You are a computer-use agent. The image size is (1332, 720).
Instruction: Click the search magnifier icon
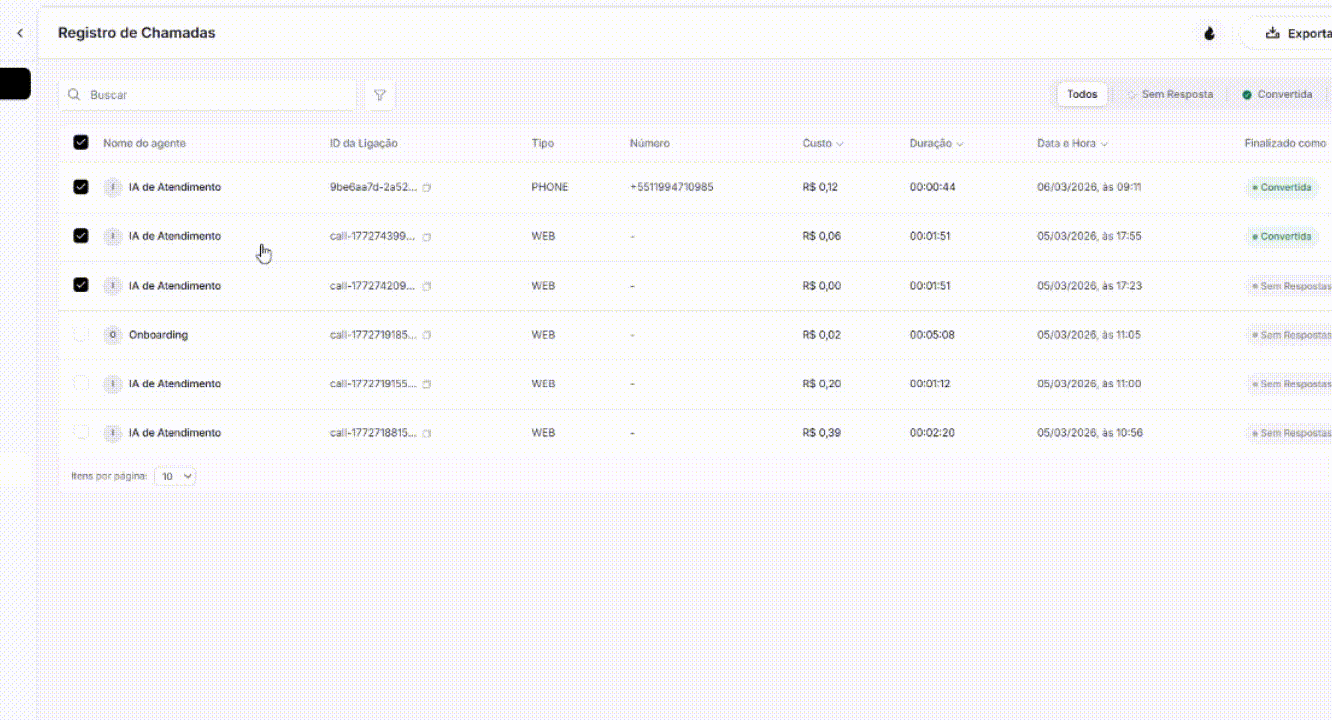point(74,95)
